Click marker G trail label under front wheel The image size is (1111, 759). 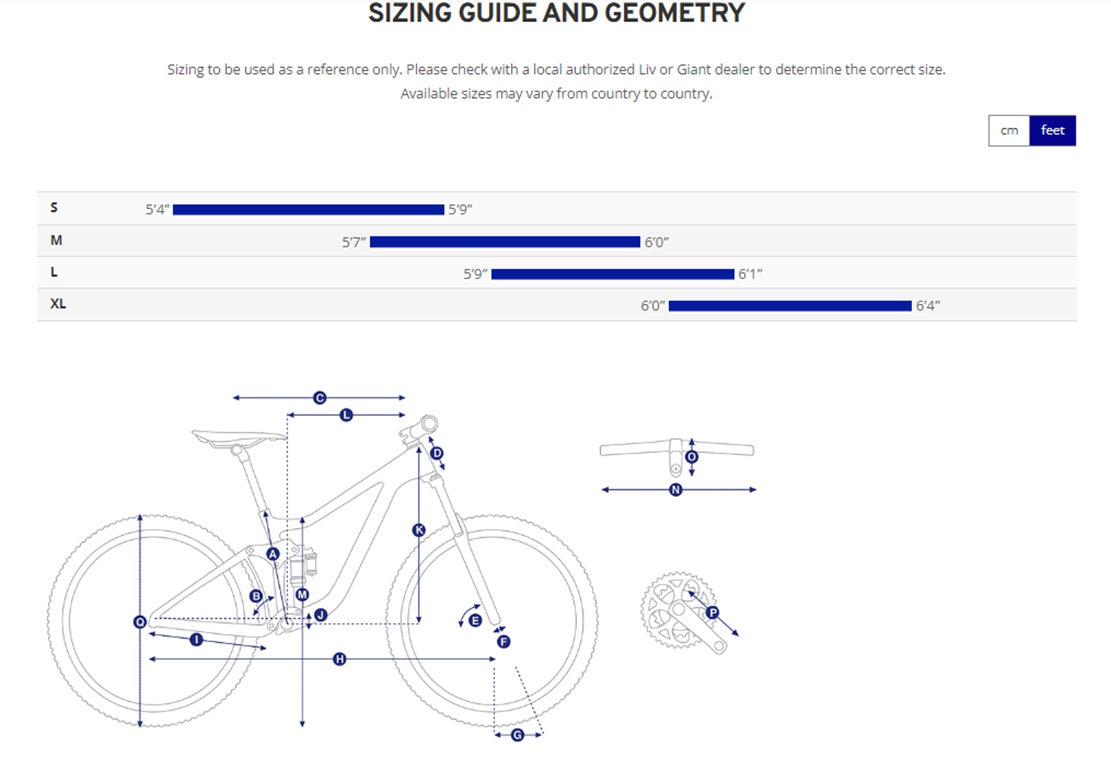coord(517,735)
